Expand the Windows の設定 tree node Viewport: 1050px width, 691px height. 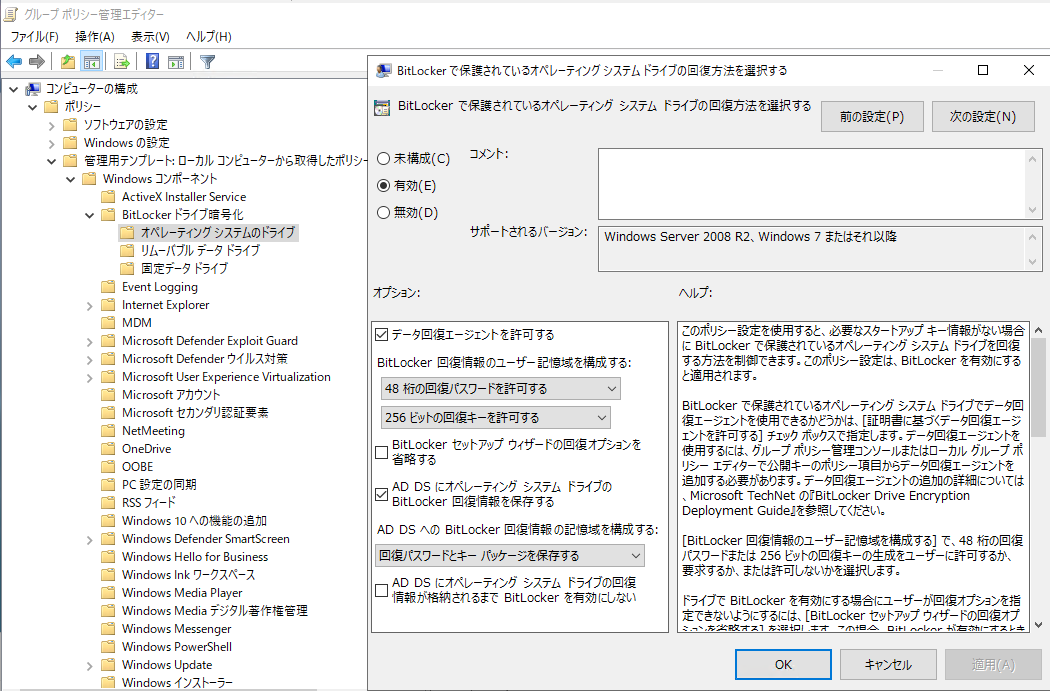[x=52, y=143]
